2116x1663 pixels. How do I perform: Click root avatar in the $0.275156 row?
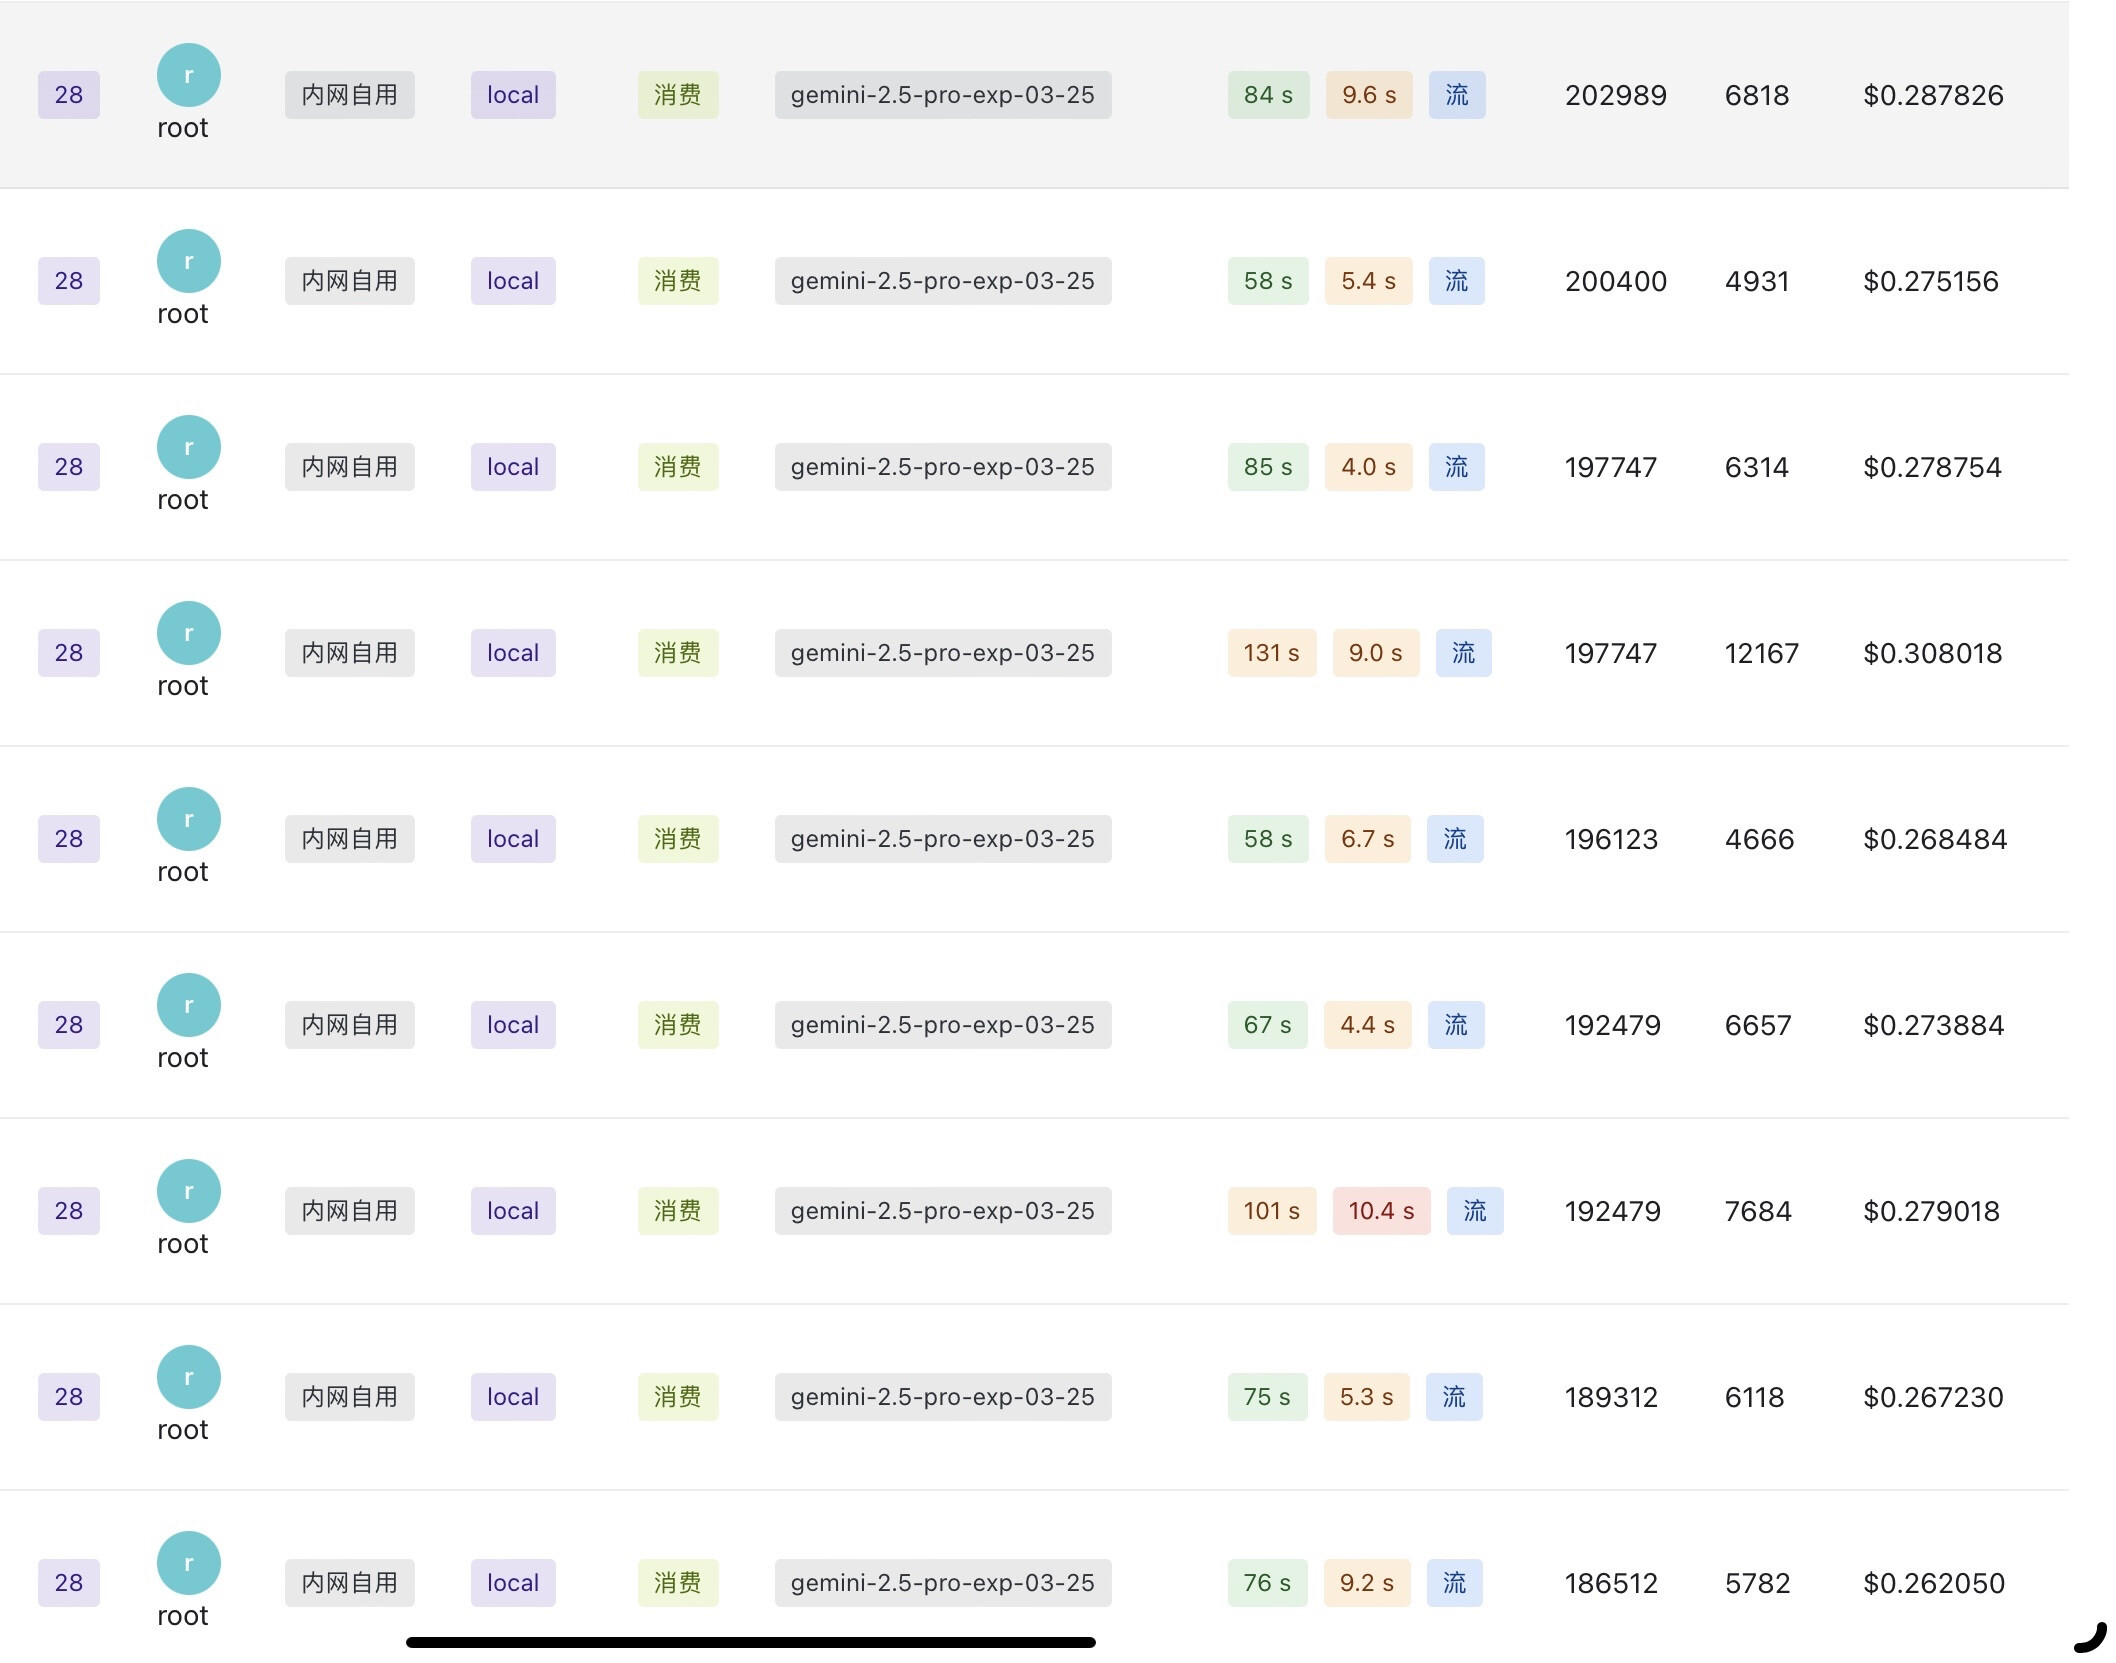click(x=188, y=261)
